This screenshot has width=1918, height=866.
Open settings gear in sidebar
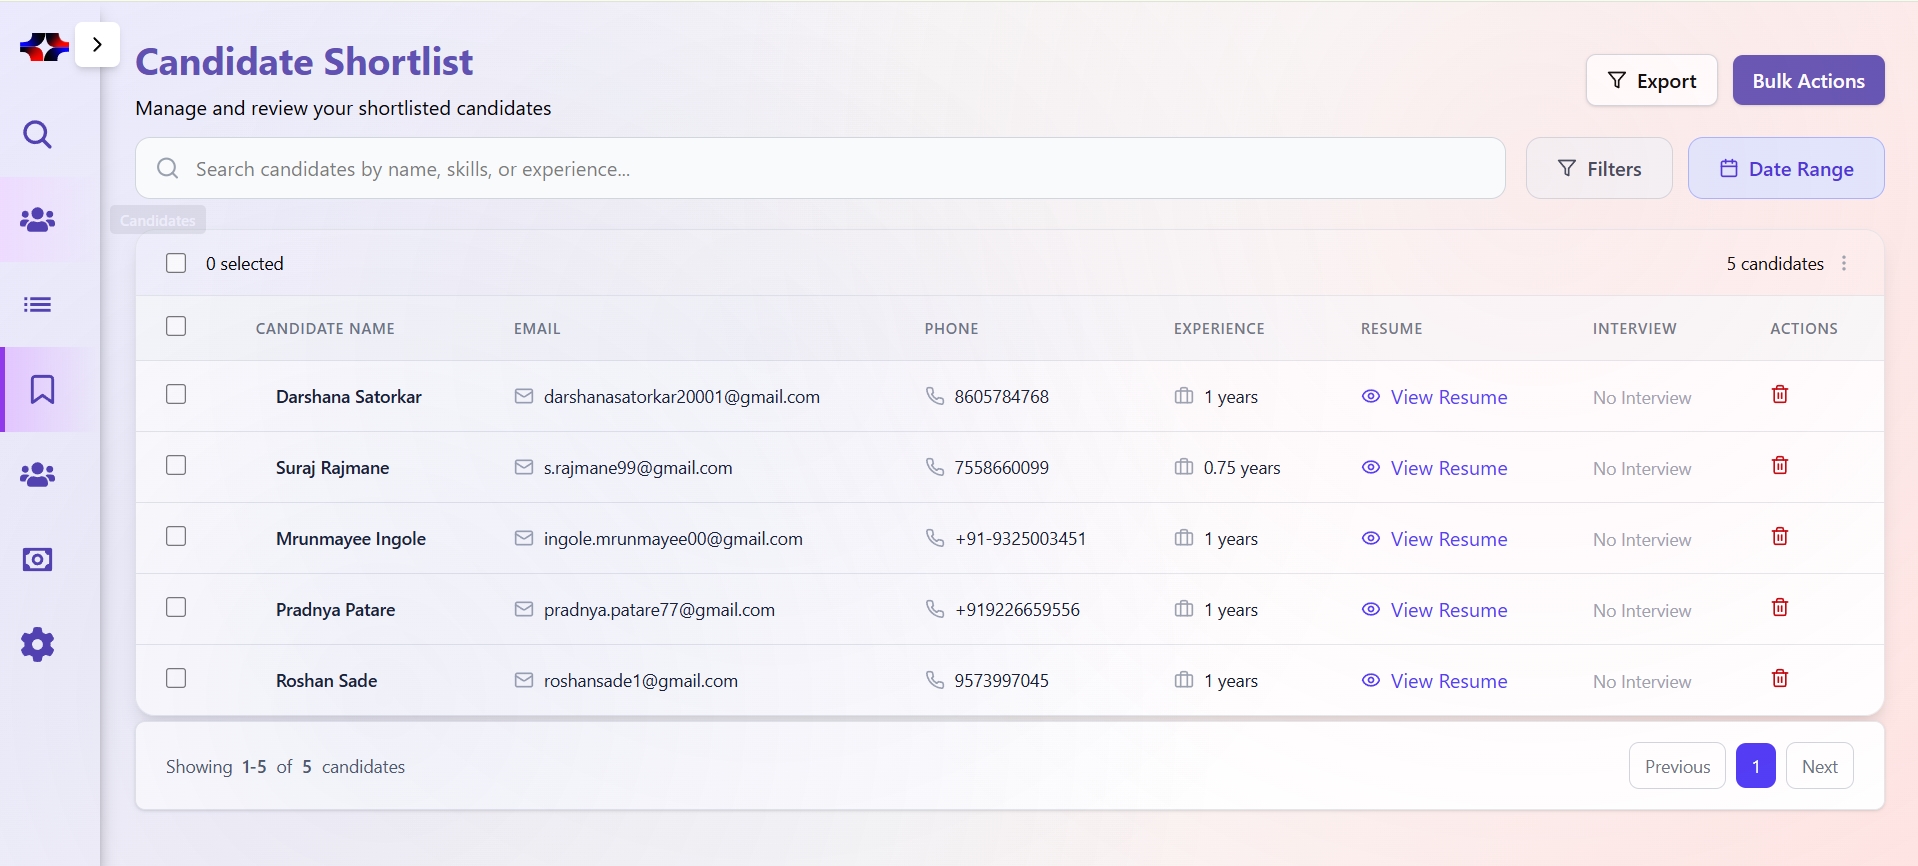click(38, 645)
